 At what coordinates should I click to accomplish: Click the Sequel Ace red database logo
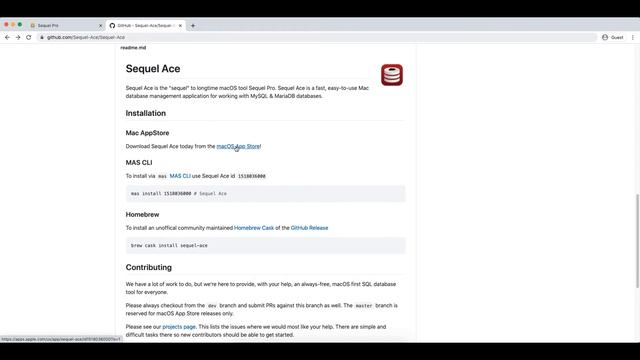[392, 75]
